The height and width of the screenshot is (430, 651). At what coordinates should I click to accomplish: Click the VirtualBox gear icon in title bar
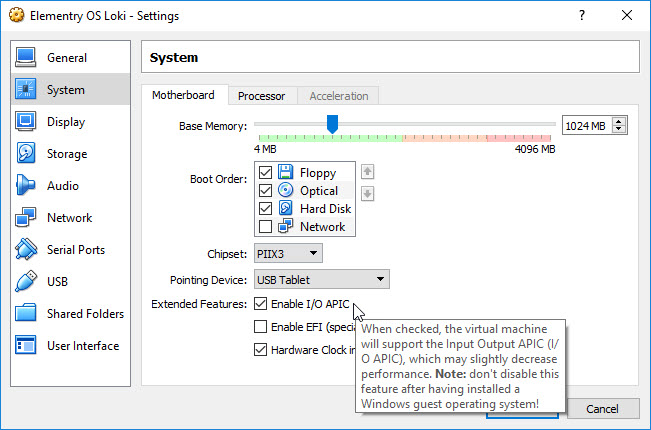click(x=17, y=15)
